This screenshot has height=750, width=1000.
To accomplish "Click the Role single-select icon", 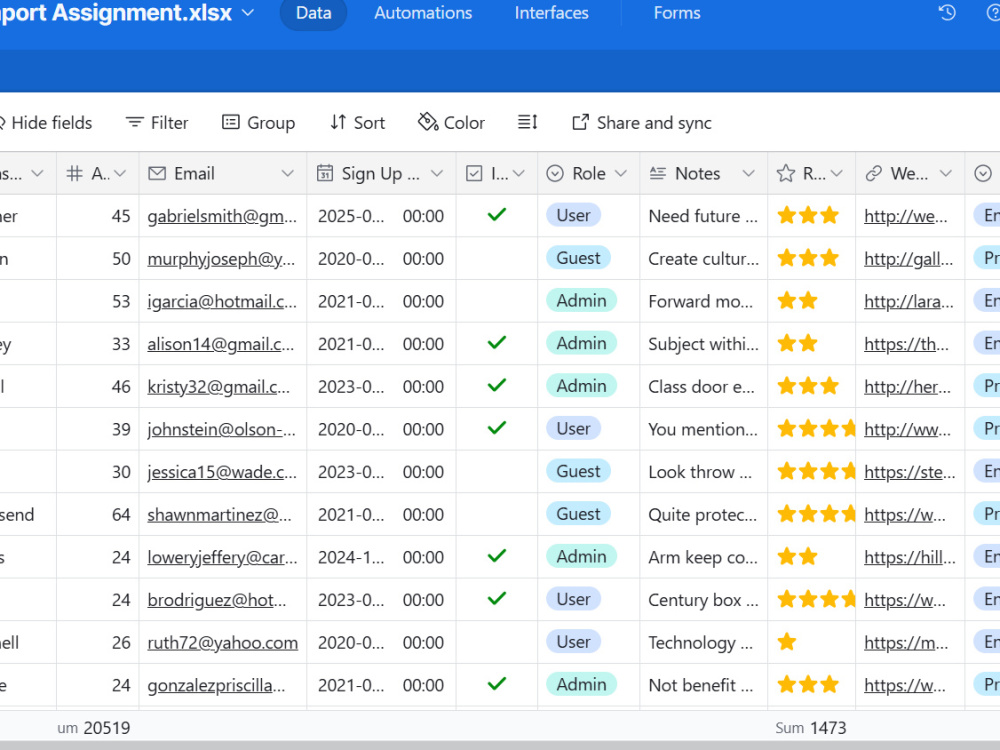I will pyautogui.click(x=555, y=173).
